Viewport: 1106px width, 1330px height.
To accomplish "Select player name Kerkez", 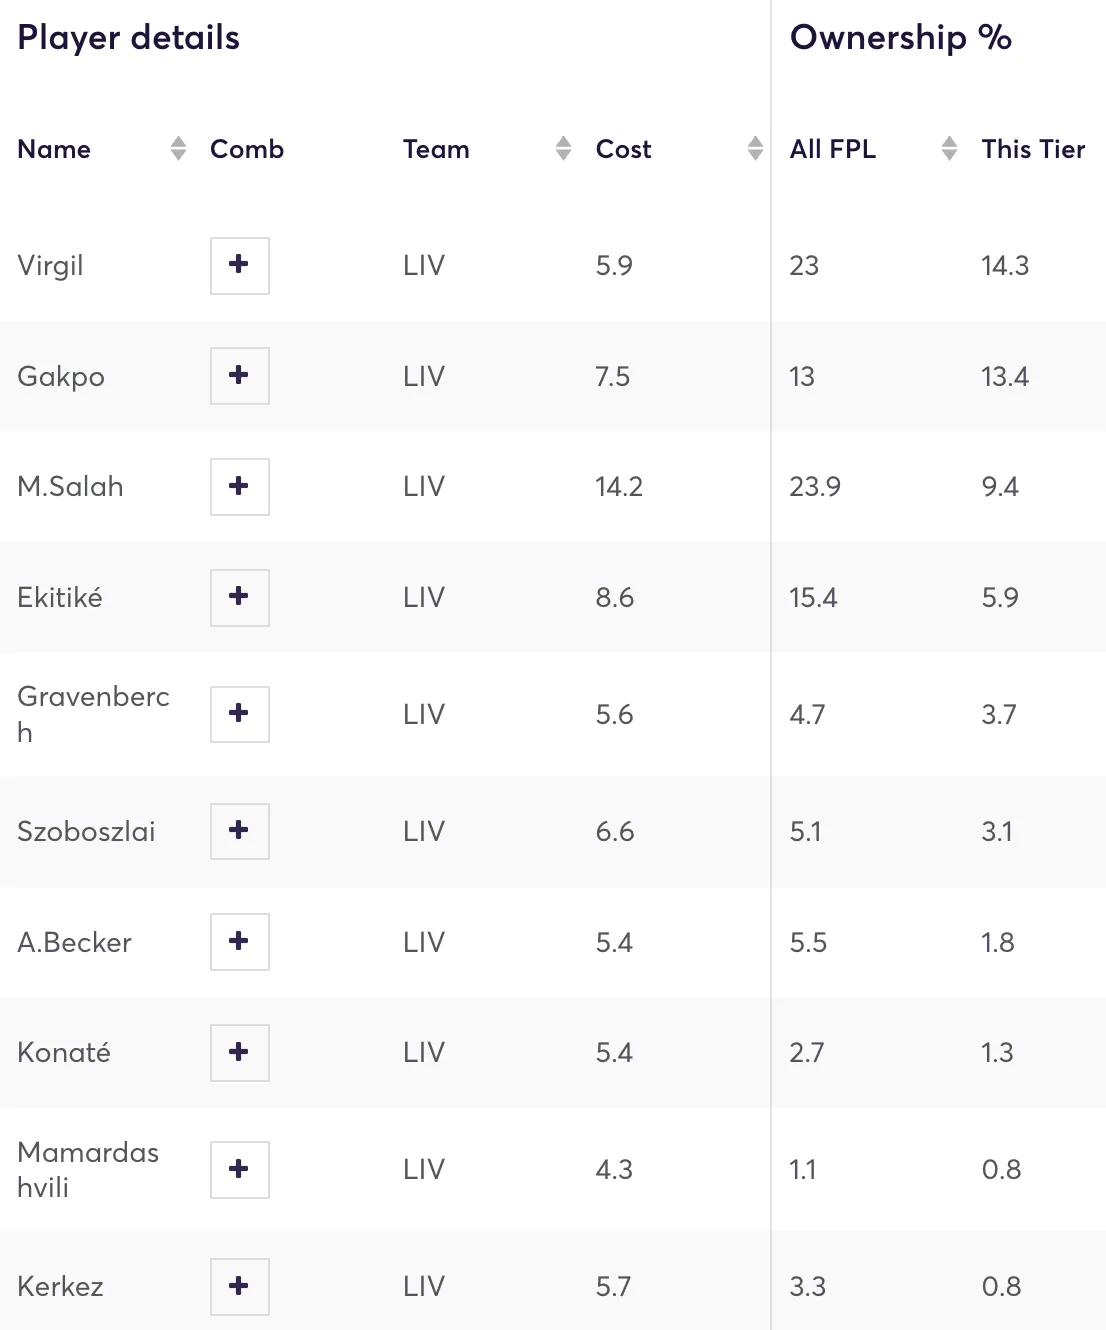I will click(60, 1287).
